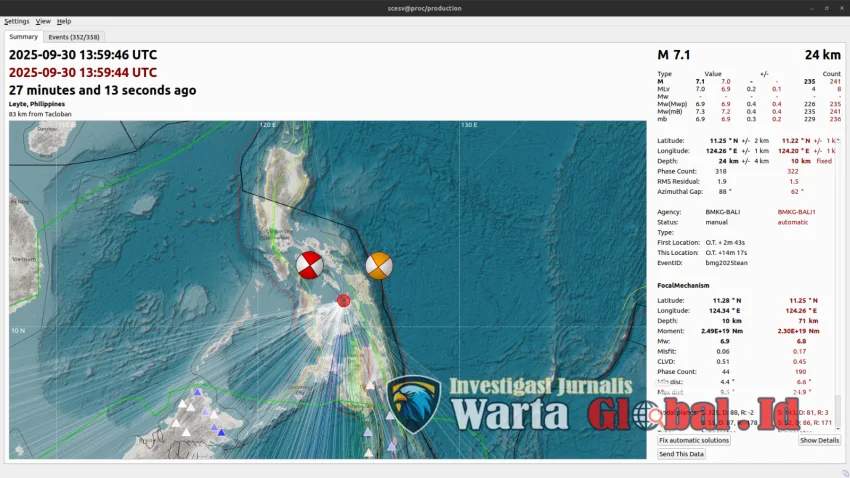Switch to the Summary tab
850x478 pixels.
point(23,37)
